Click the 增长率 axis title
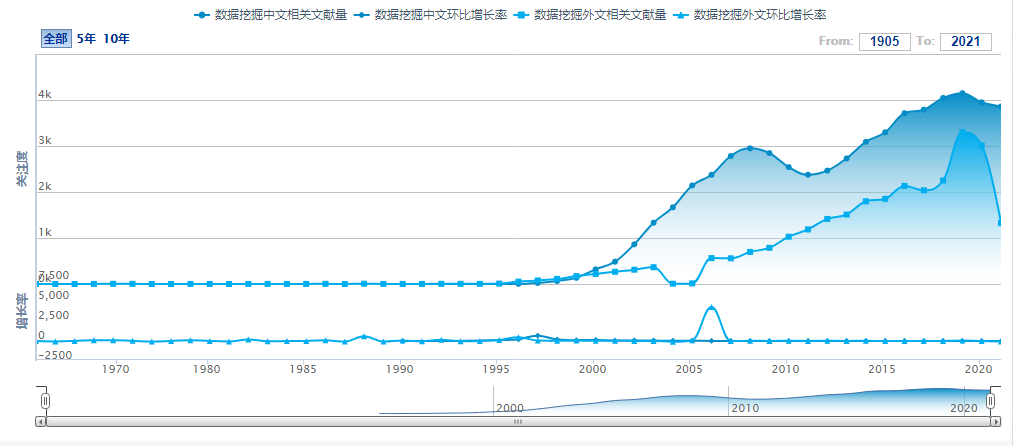The image size is (1033, 446). [22, 312]
